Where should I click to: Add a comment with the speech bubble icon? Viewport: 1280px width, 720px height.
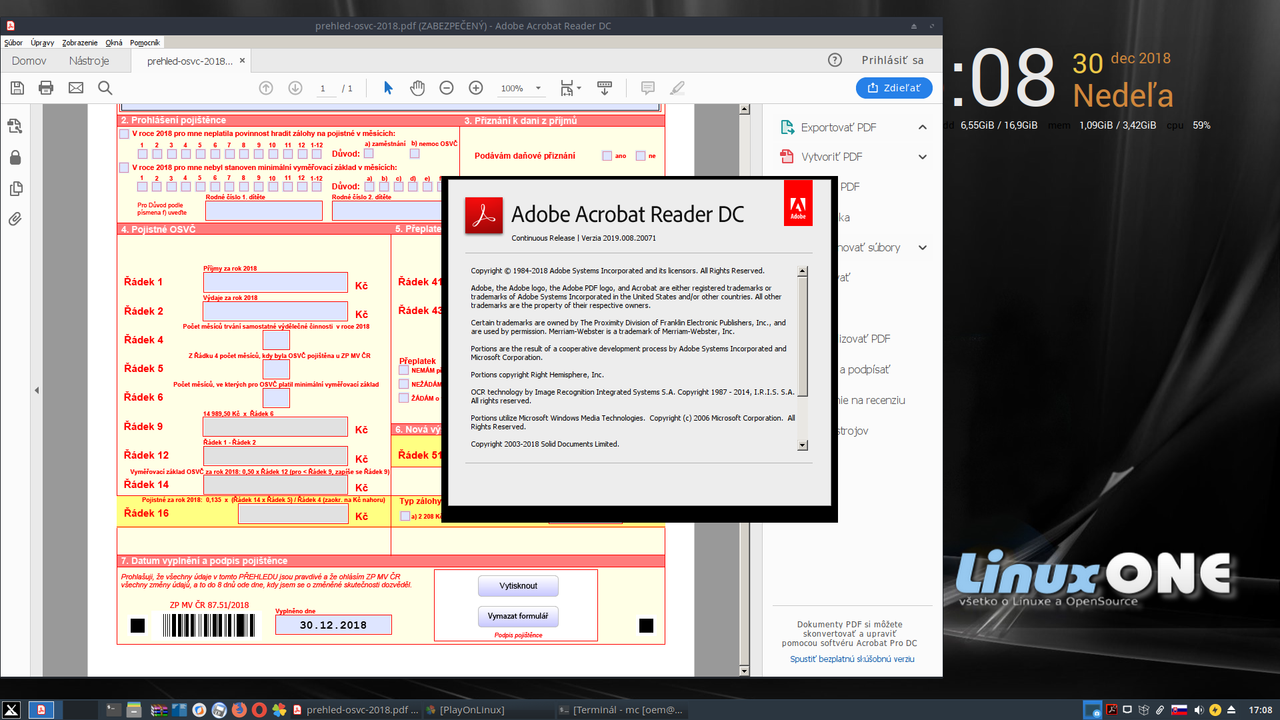648,88
